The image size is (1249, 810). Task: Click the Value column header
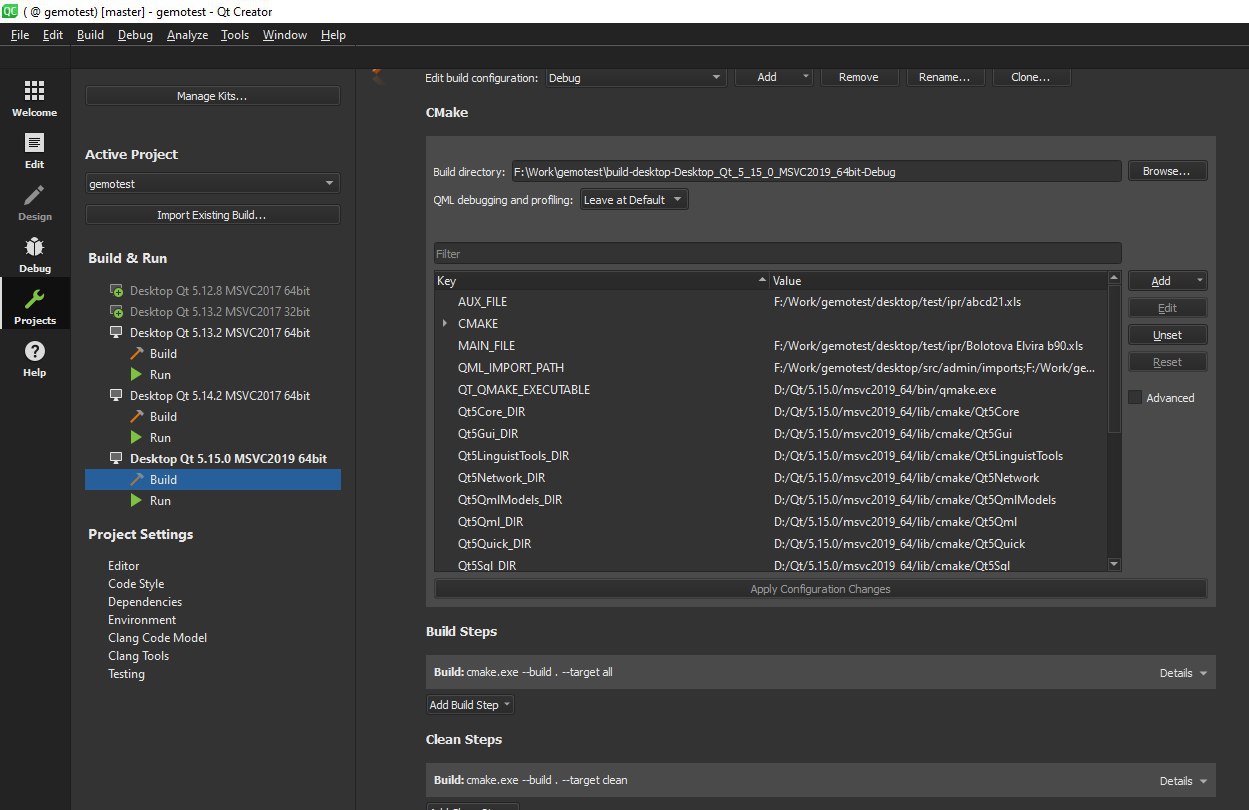938,281
